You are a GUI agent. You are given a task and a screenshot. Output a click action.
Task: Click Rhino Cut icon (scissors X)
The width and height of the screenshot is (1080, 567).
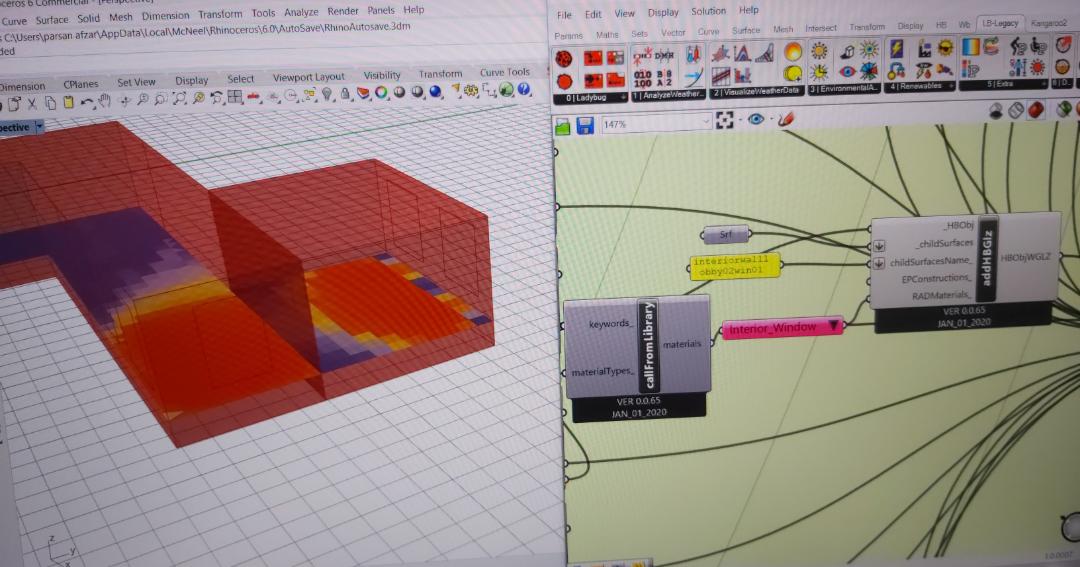coord(32,104)
